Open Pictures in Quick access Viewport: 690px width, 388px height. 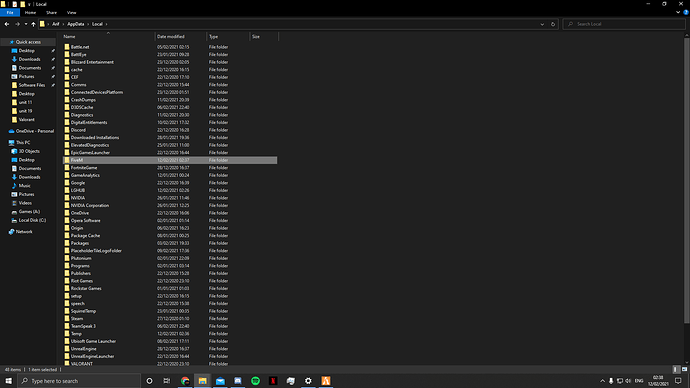coord(26,77)
